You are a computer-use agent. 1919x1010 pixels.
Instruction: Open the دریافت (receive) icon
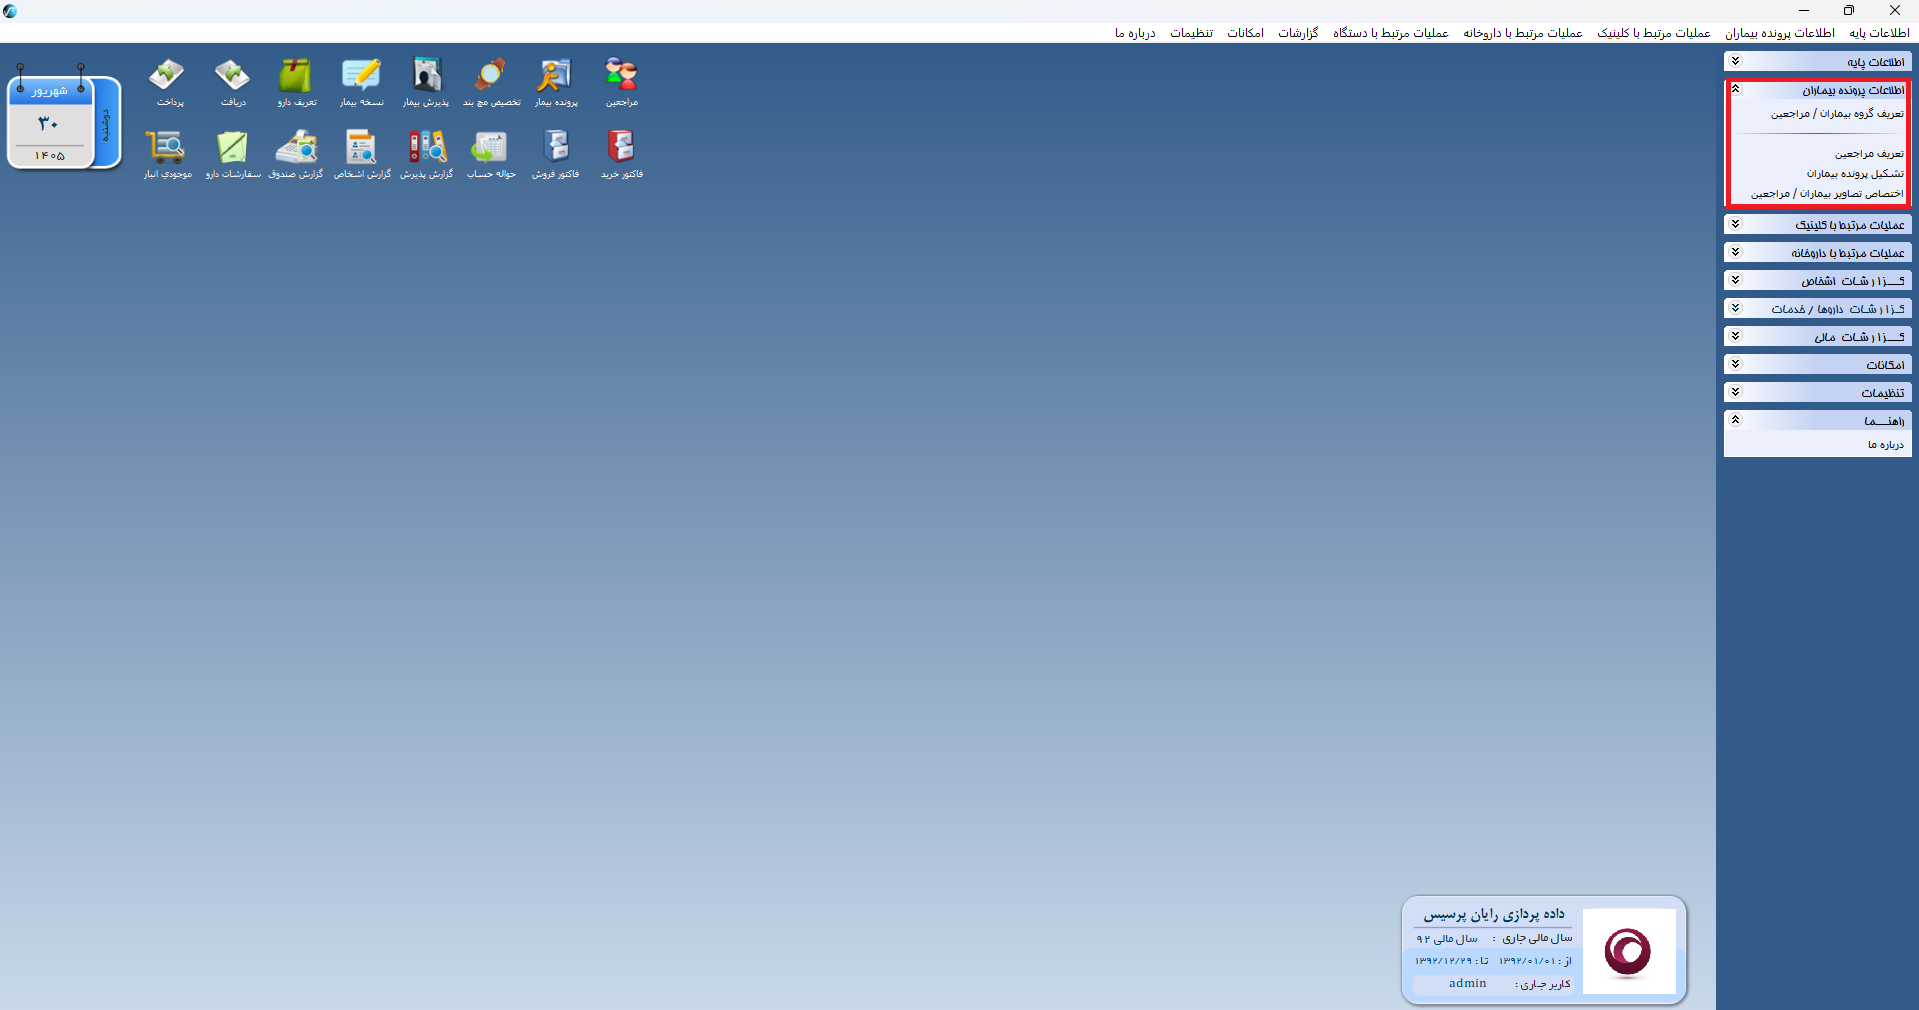coord(232,82)
